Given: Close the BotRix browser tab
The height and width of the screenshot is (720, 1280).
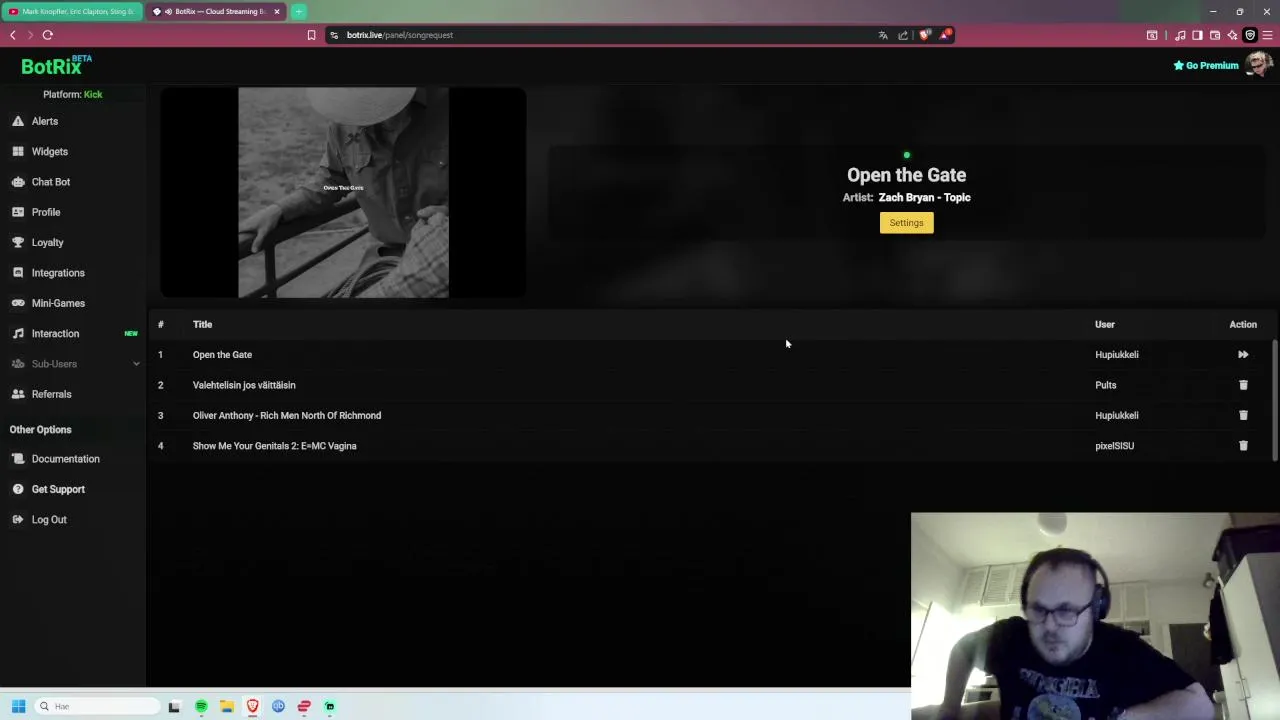Looking at the screenshot, I should tap(277, 12).
